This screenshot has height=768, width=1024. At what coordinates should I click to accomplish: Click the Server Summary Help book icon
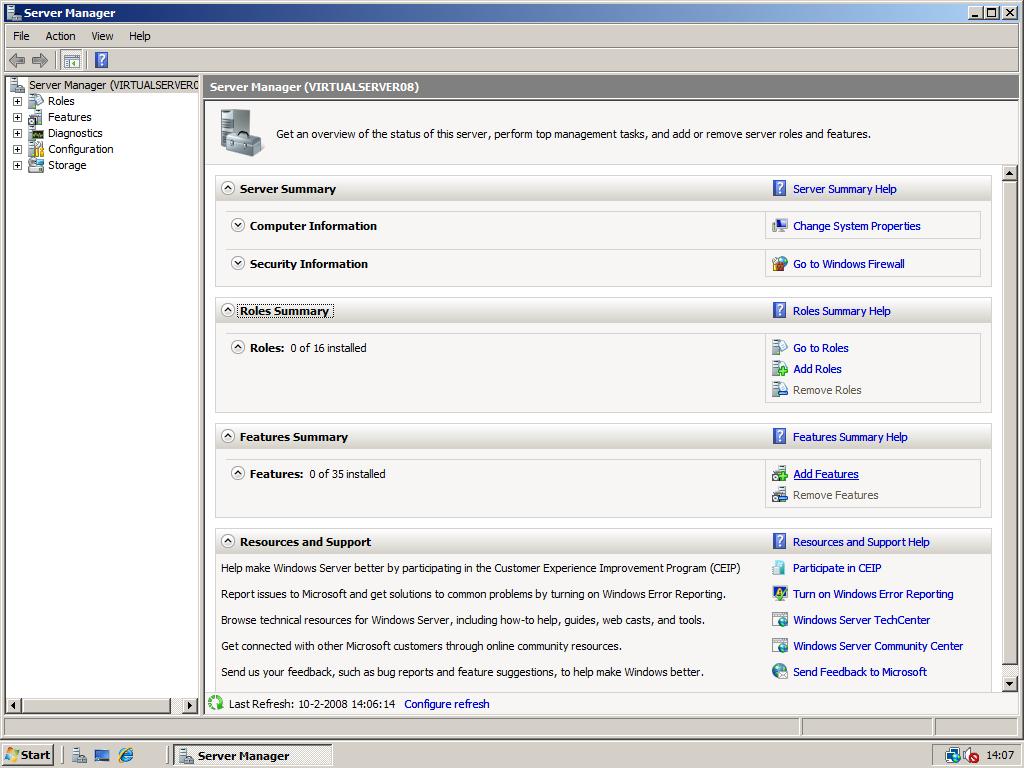tap(779, 188)
